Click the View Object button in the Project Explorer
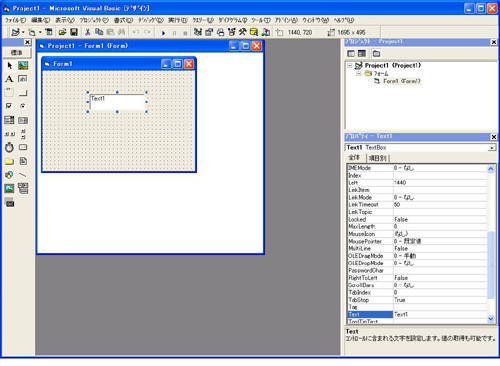The height and width of the screenshot is (366, 500). tap(362, 53)
